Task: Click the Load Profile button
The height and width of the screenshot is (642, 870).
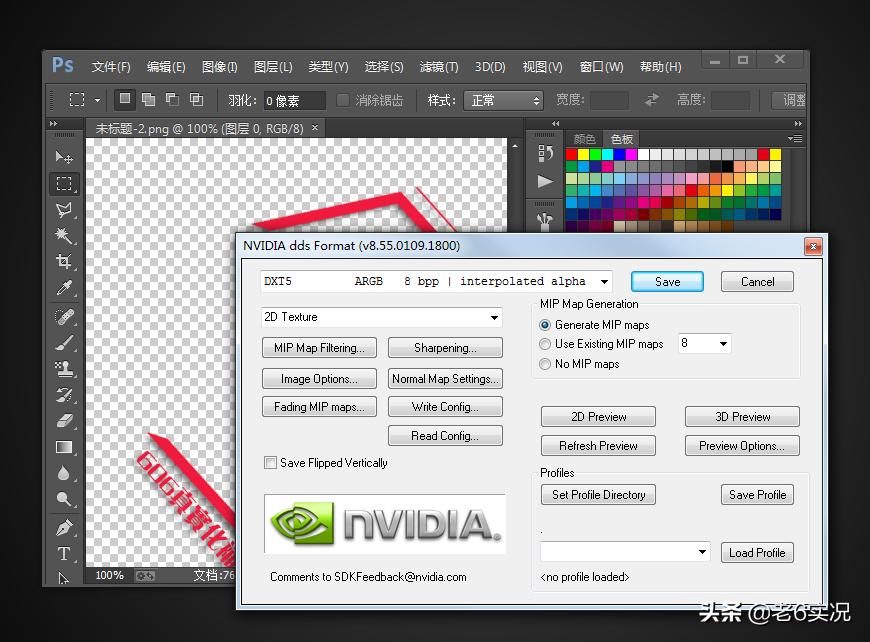Action: 757,553
